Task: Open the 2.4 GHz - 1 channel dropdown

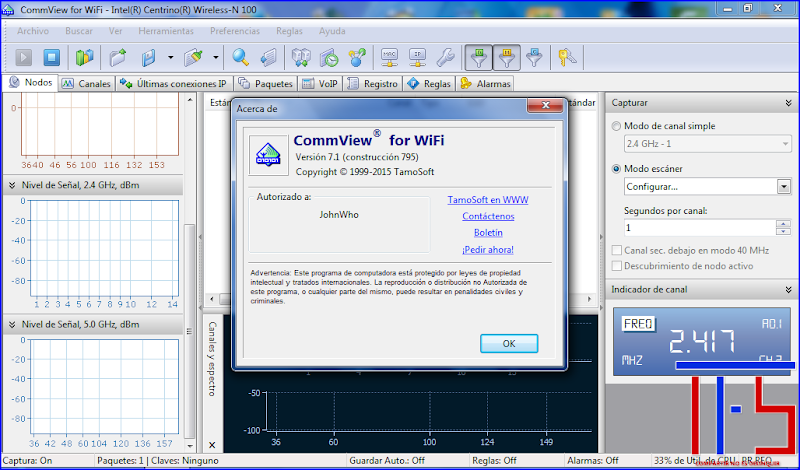Action: pos(708,144)
